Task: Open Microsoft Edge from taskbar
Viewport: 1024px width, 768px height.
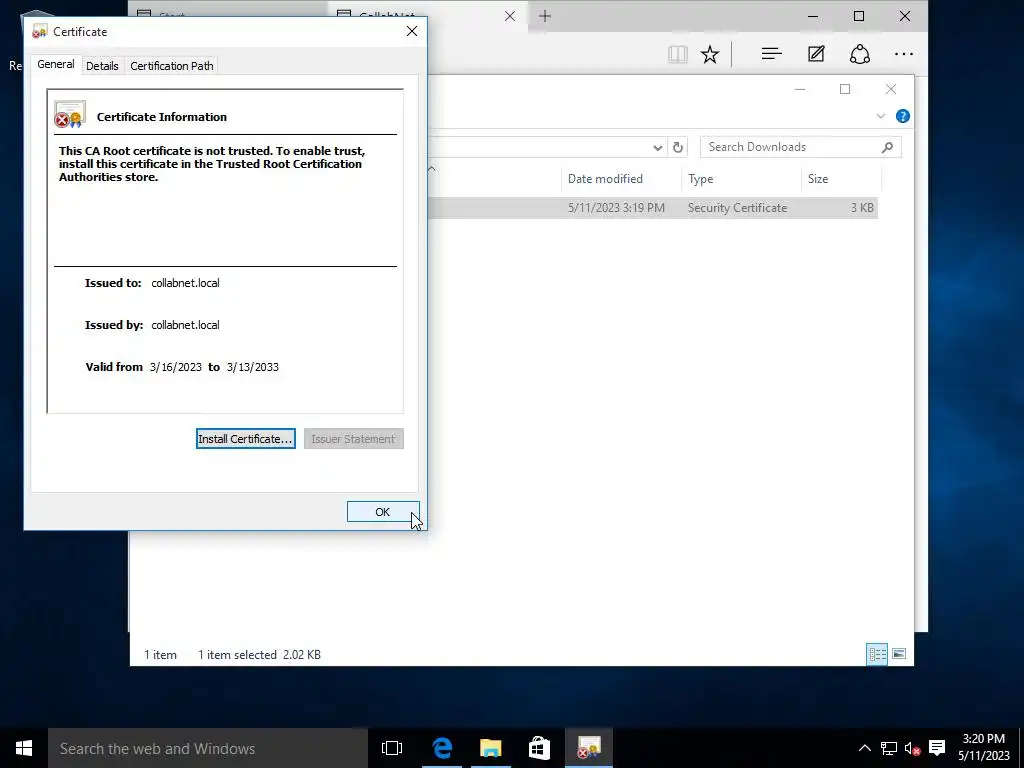Action: (442, 748)
